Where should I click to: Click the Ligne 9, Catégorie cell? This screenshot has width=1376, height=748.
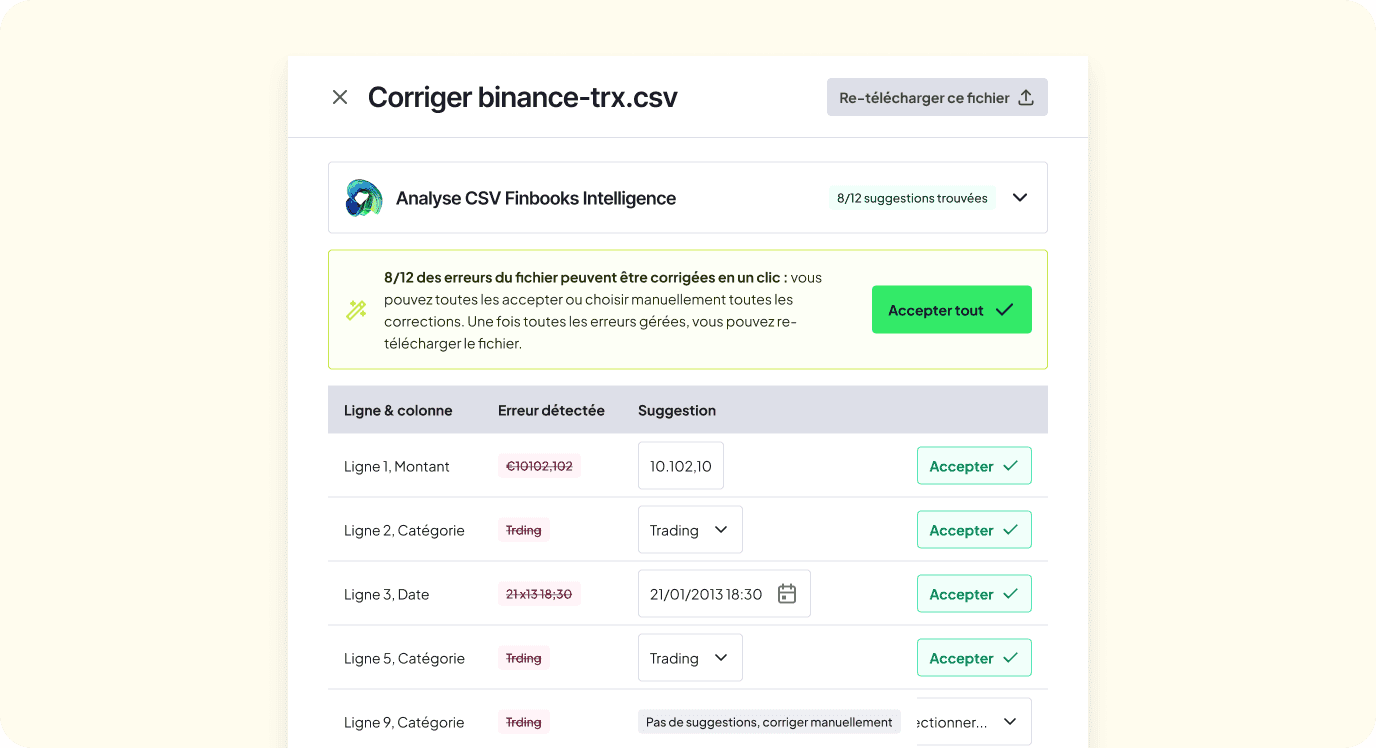point(404,722)
